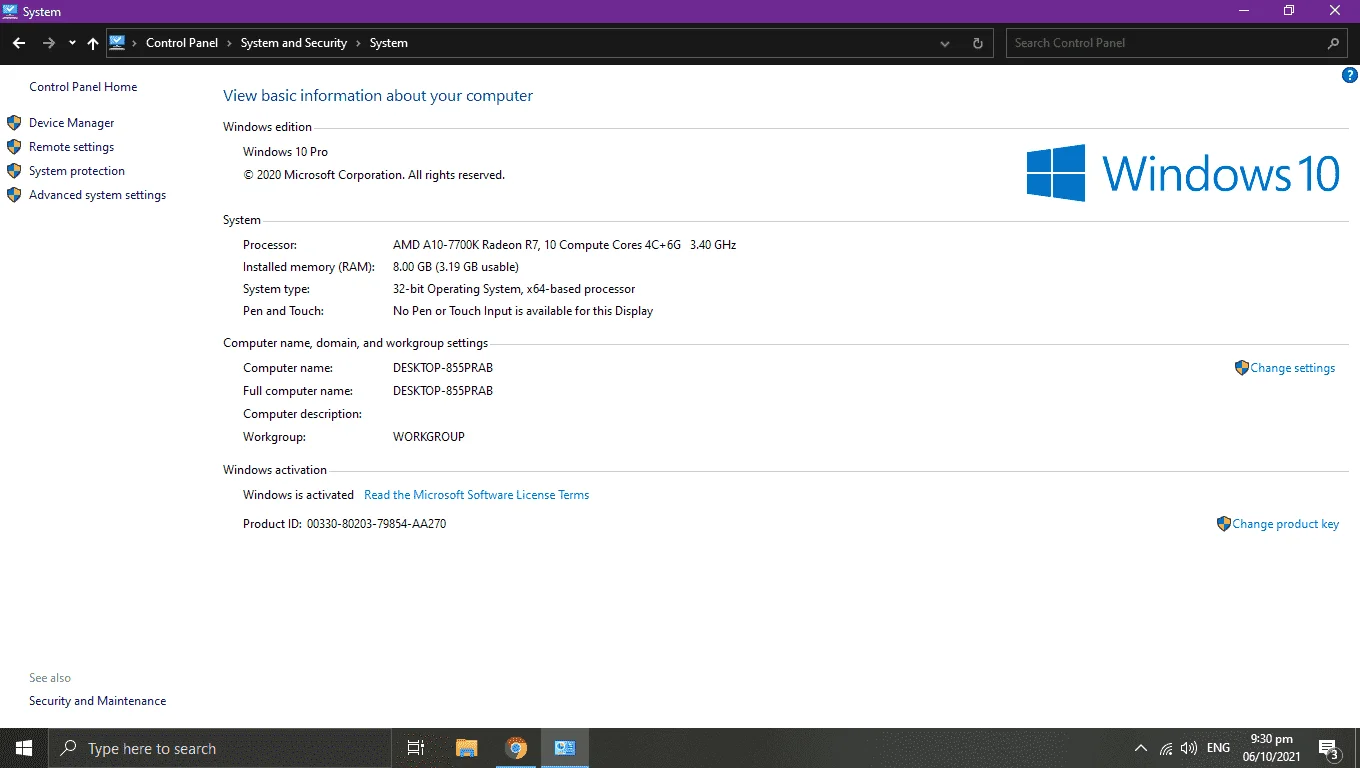The image size is (1360, 768).
Task: Open Control Panel Home
Action: tap(83, 87)
